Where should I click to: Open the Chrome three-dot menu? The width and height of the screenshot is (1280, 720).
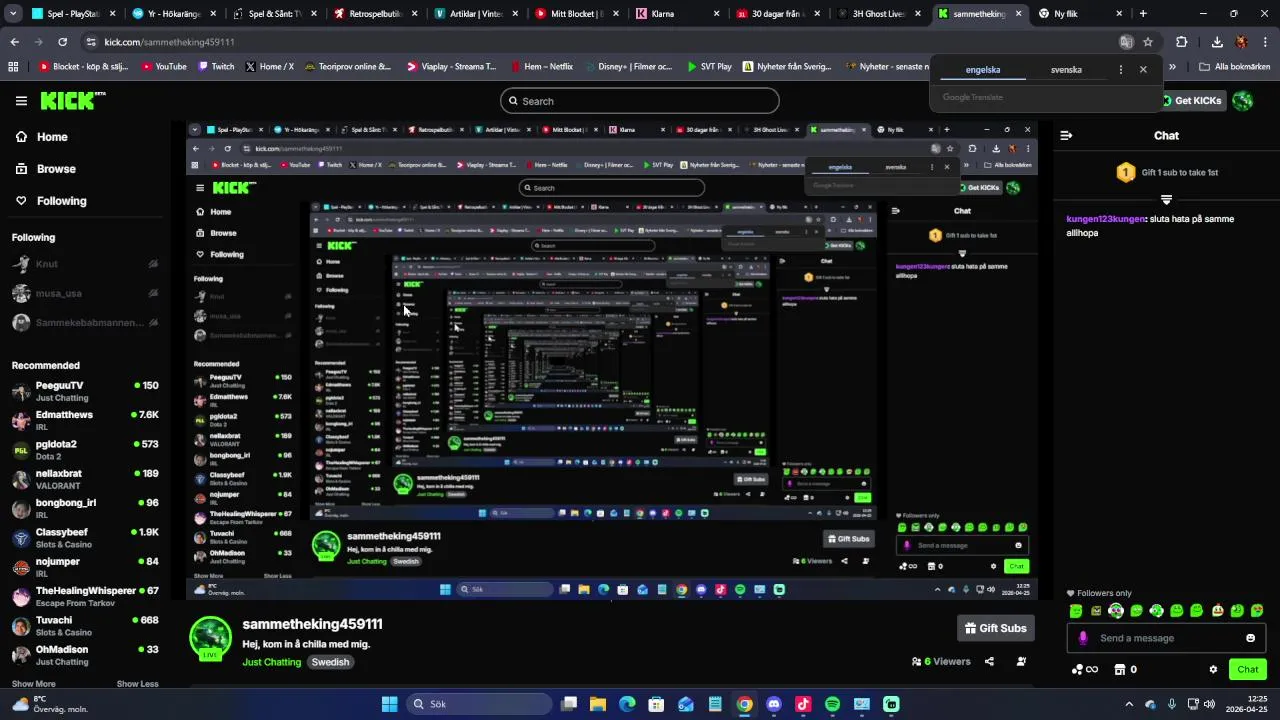(1265, 42)
